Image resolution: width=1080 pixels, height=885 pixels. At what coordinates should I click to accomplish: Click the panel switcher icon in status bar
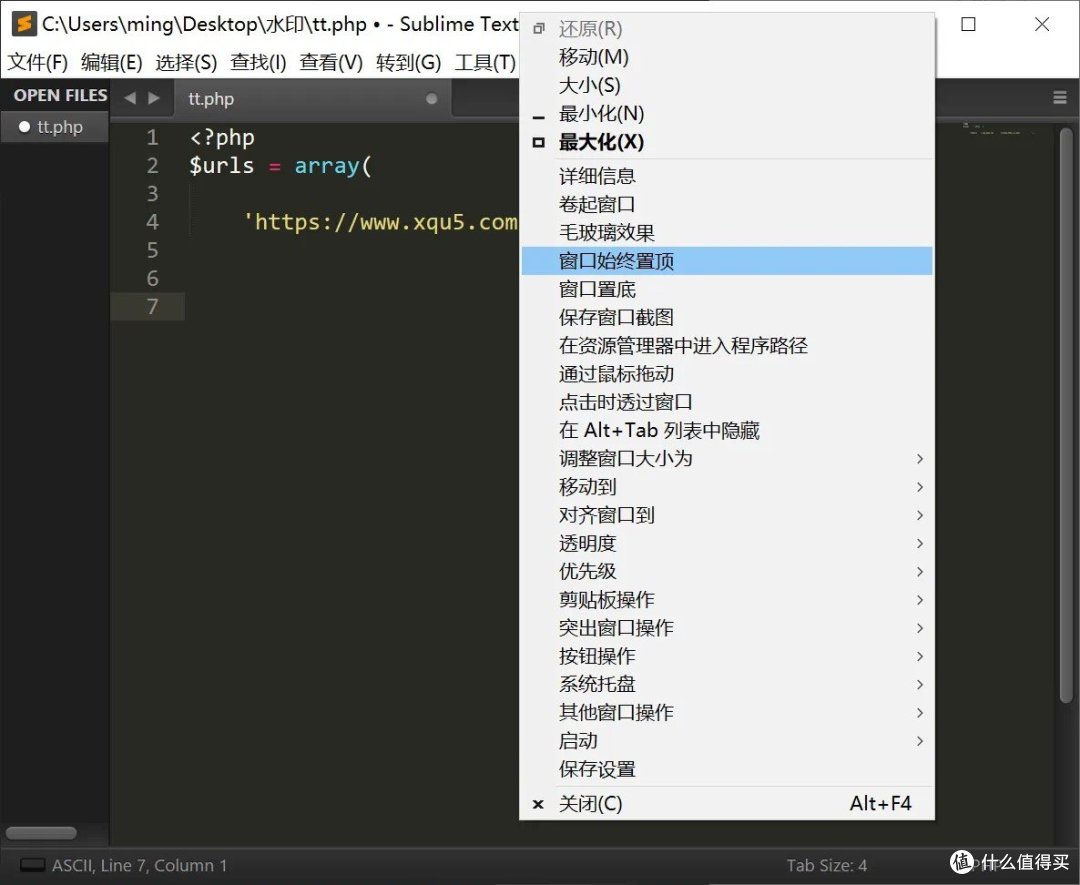pyautogui.click(x=32, y=865)
